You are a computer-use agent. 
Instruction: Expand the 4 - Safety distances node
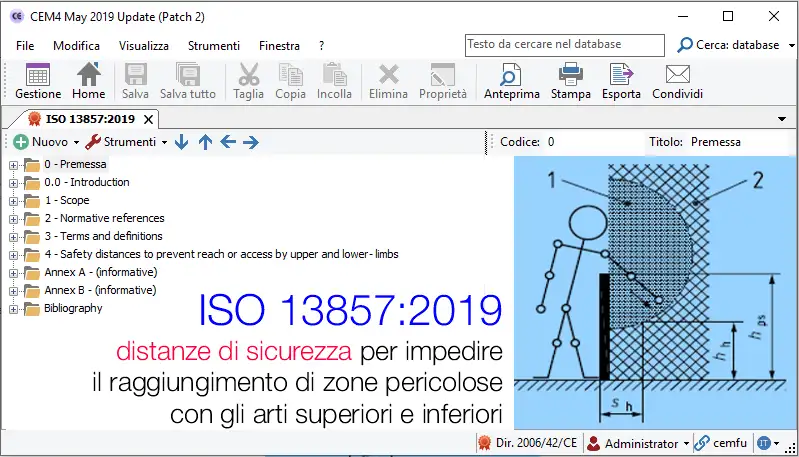[x=13, y=255]
